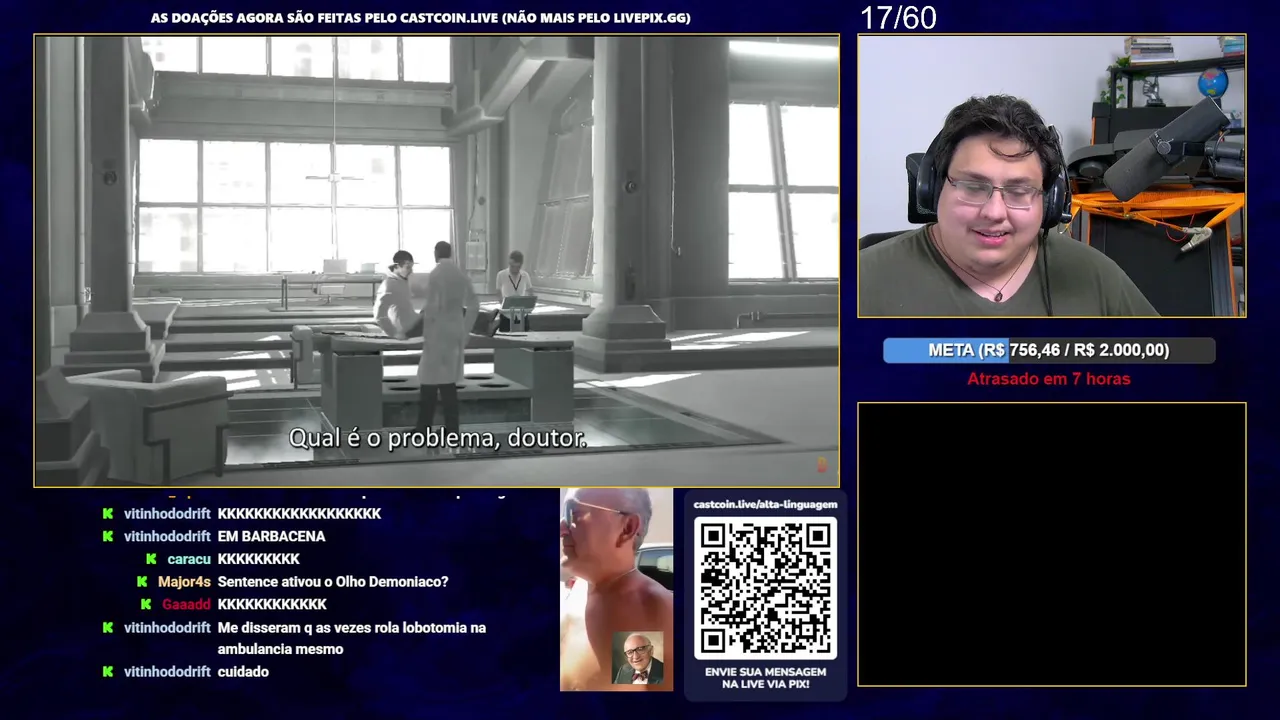Click the streamer webcam feed

(x=1052, y=176)
